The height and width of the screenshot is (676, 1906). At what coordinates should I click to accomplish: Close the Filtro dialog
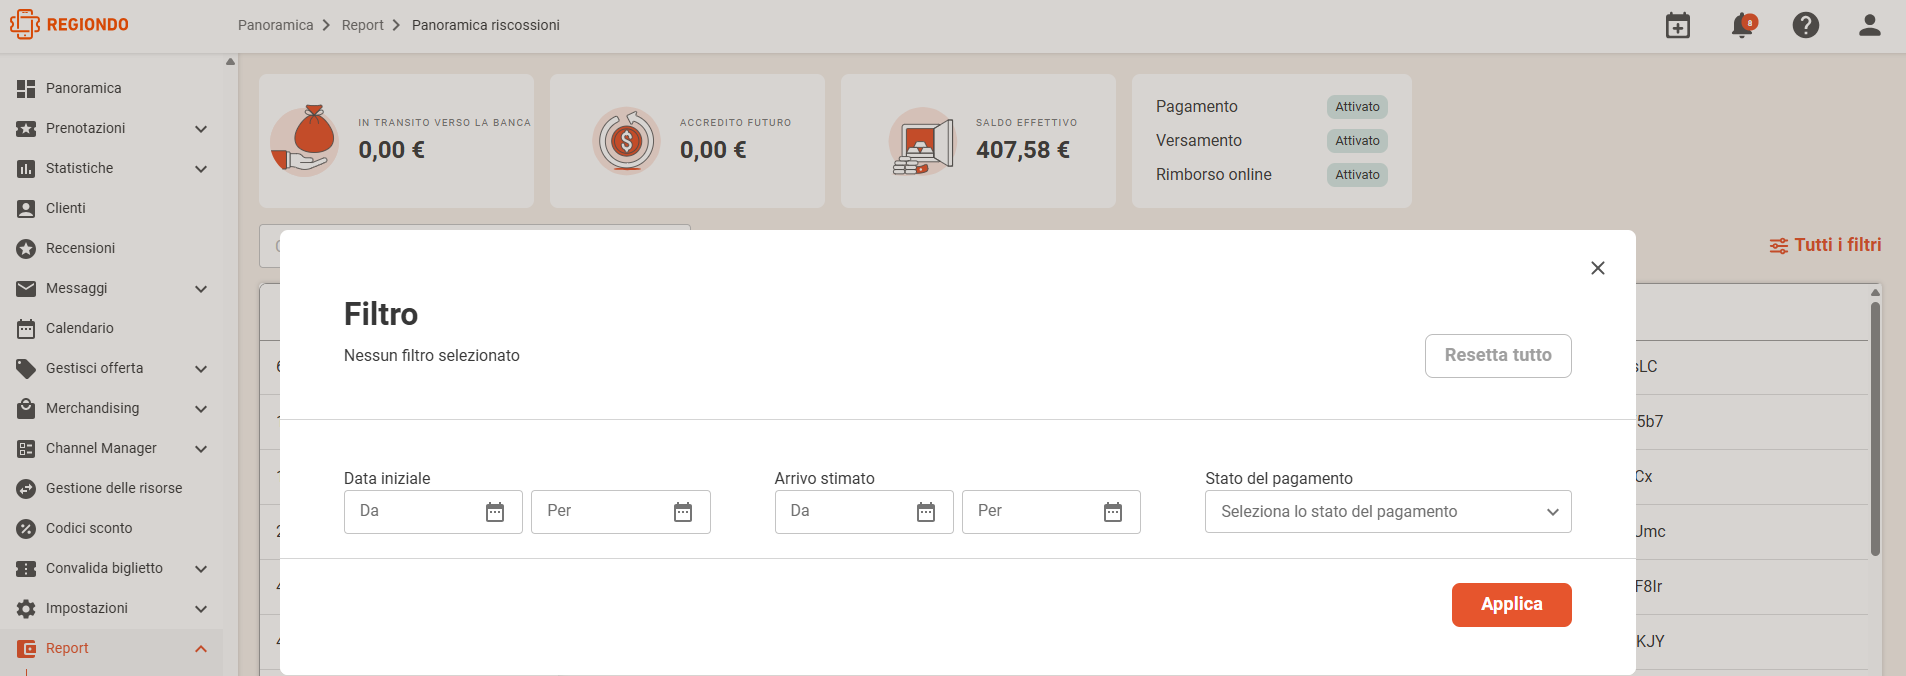pos(1598,268)
